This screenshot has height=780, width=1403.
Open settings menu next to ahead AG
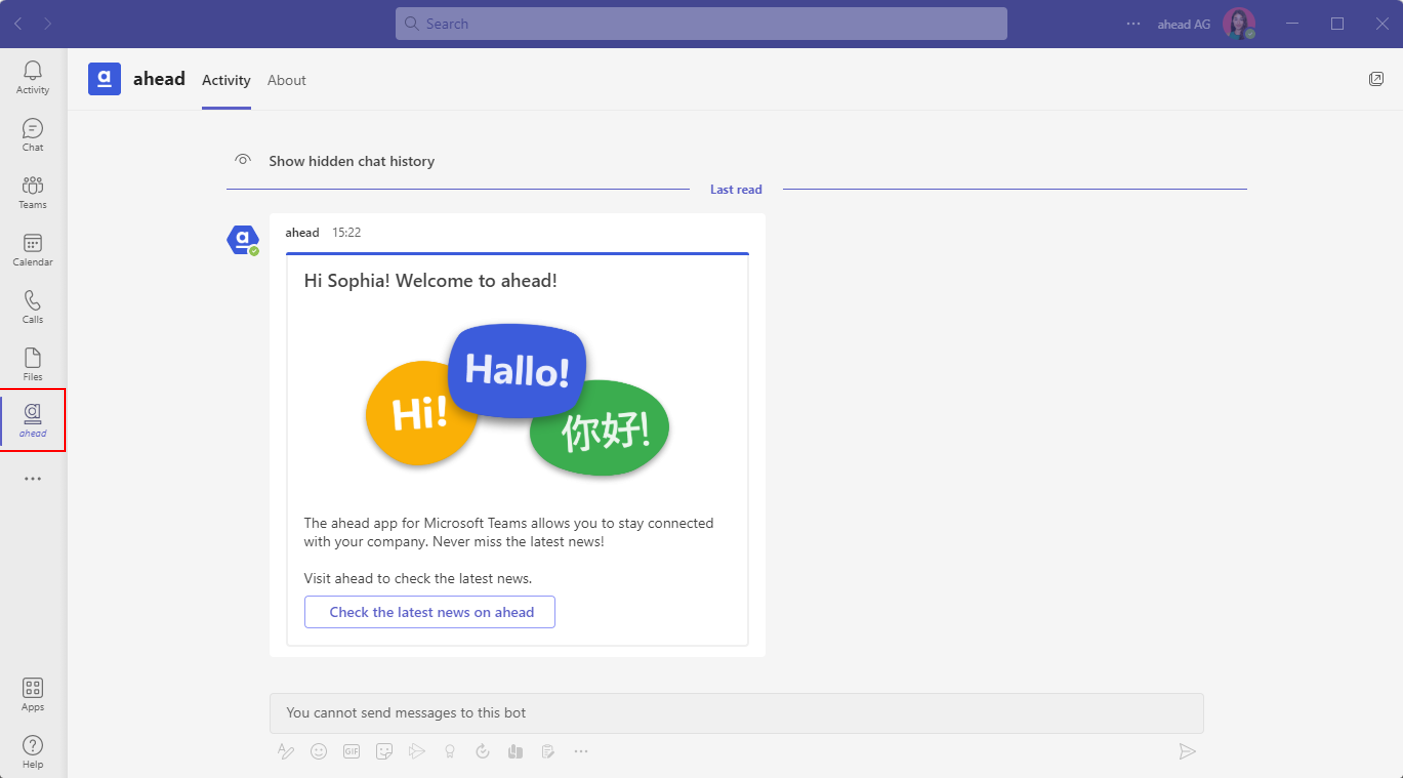[1131, 22]
